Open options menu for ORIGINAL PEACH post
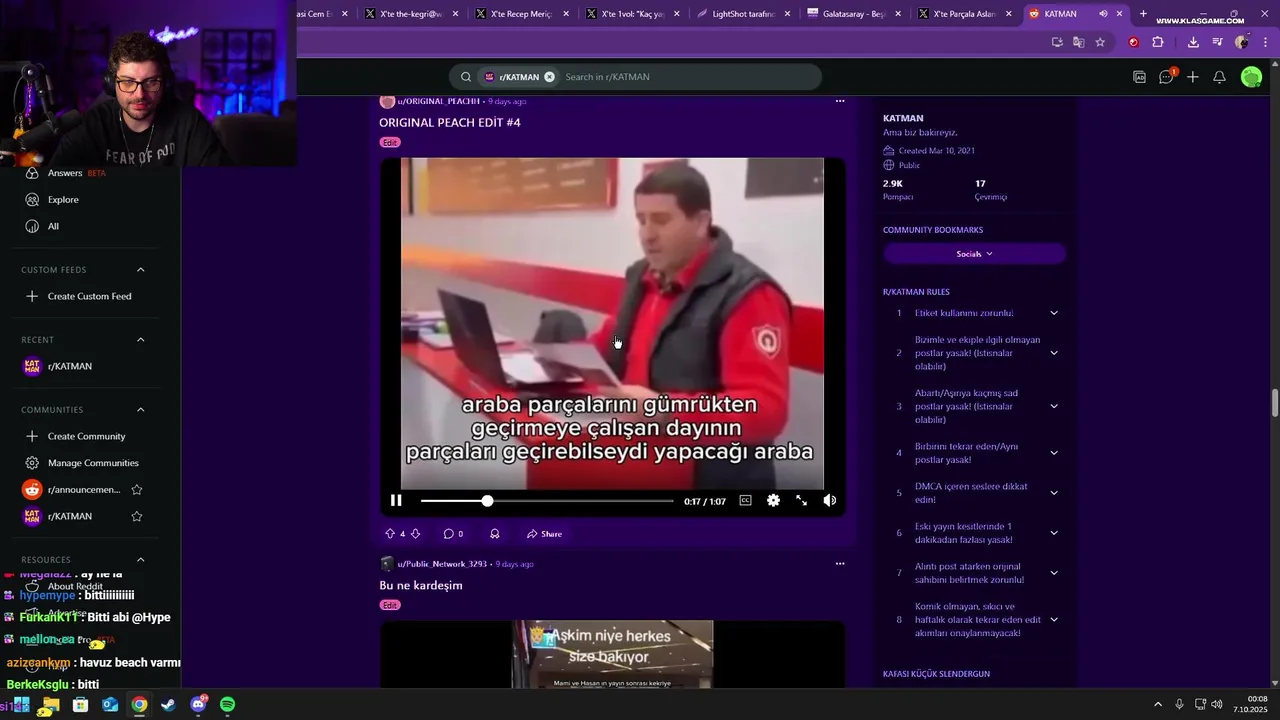 coord(840,101)
